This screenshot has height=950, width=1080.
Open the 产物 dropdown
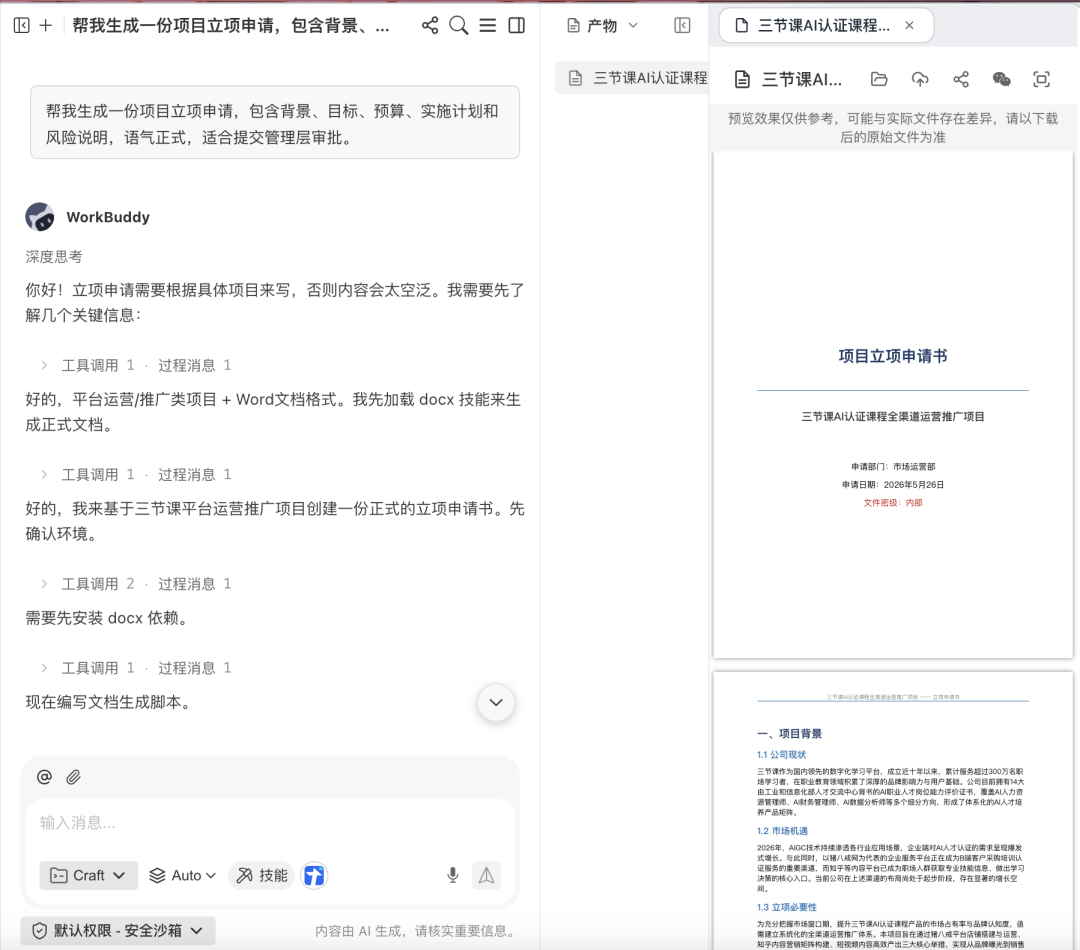click(603, 25)
